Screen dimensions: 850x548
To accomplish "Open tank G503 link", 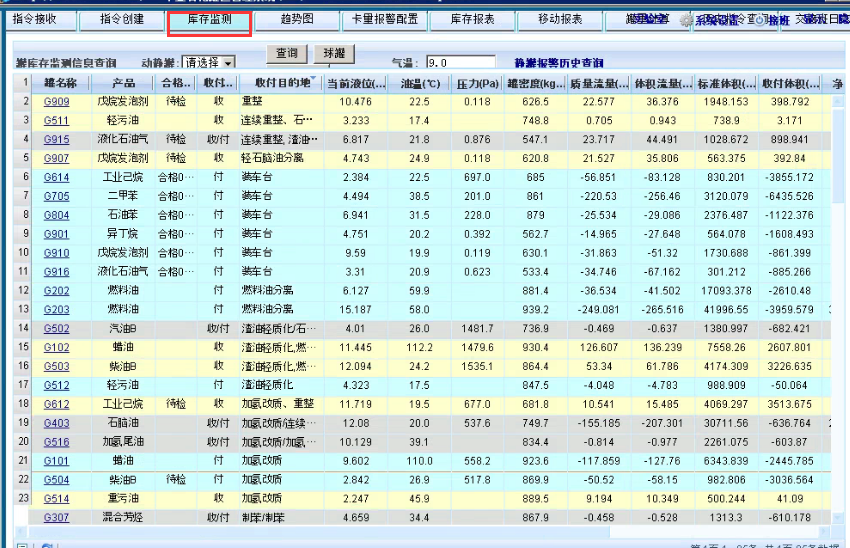I will [x=56, y=367].
